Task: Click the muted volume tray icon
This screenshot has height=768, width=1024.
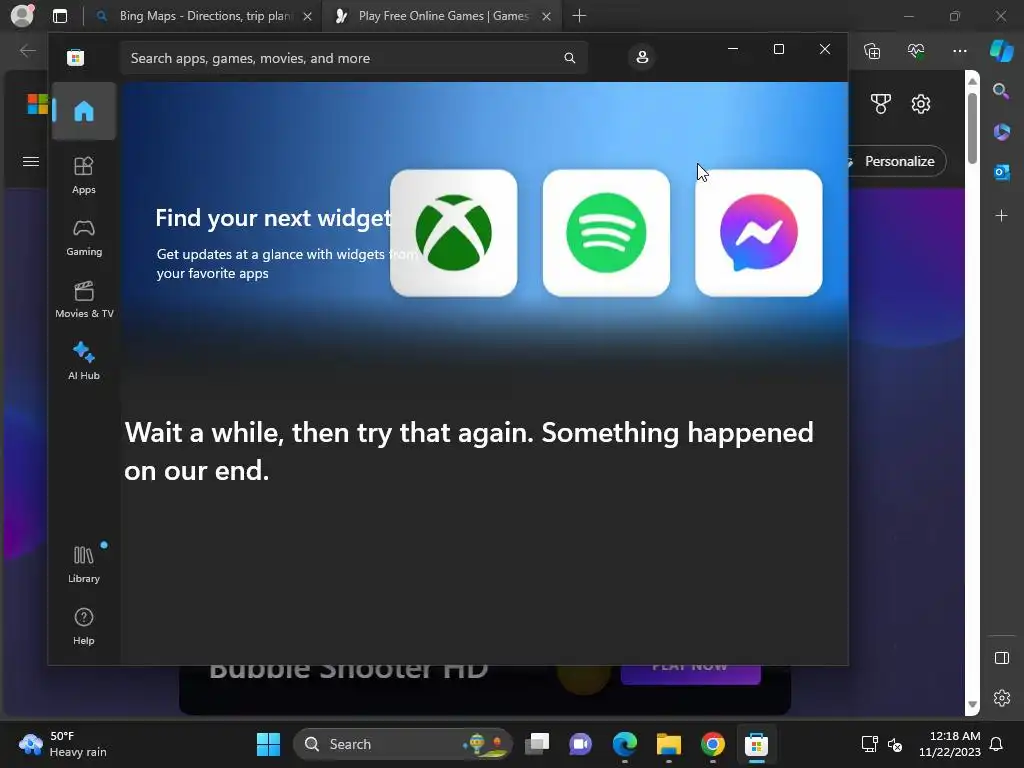Action: (x=895, y=744)
